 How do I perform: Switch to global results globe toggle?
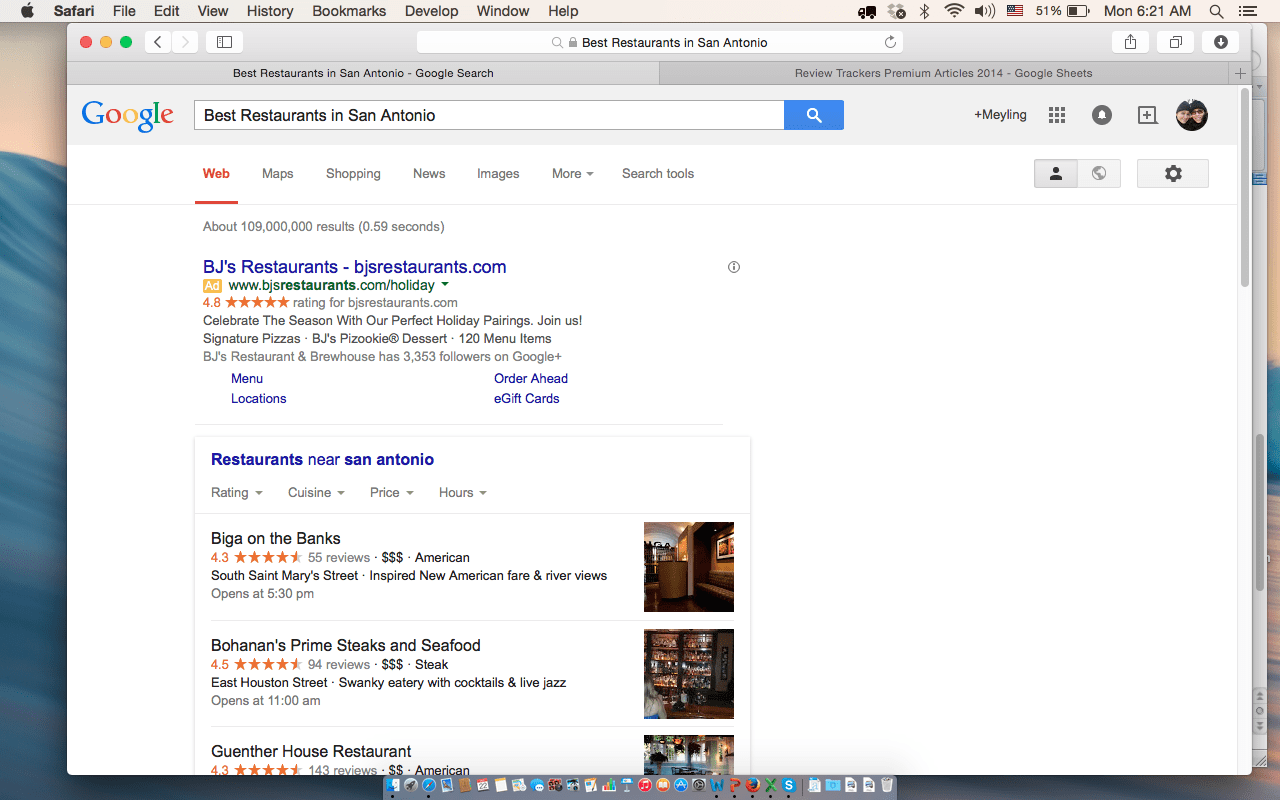coord(1099,173)
